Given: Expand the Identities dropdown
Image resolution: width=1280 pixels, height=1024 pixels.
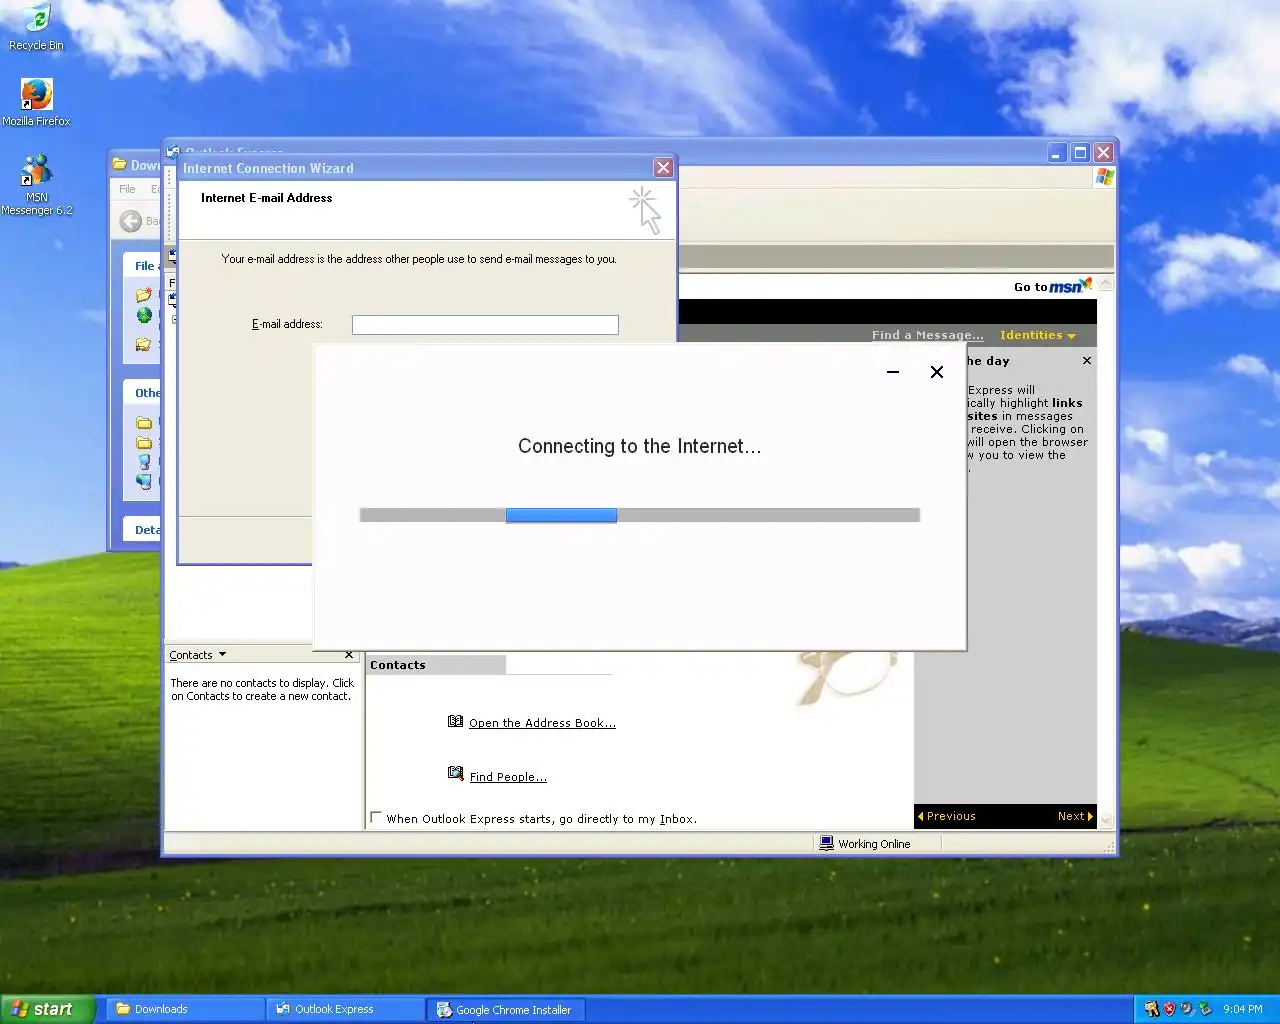Looking at the screenshot, I should coord(1038,335).
